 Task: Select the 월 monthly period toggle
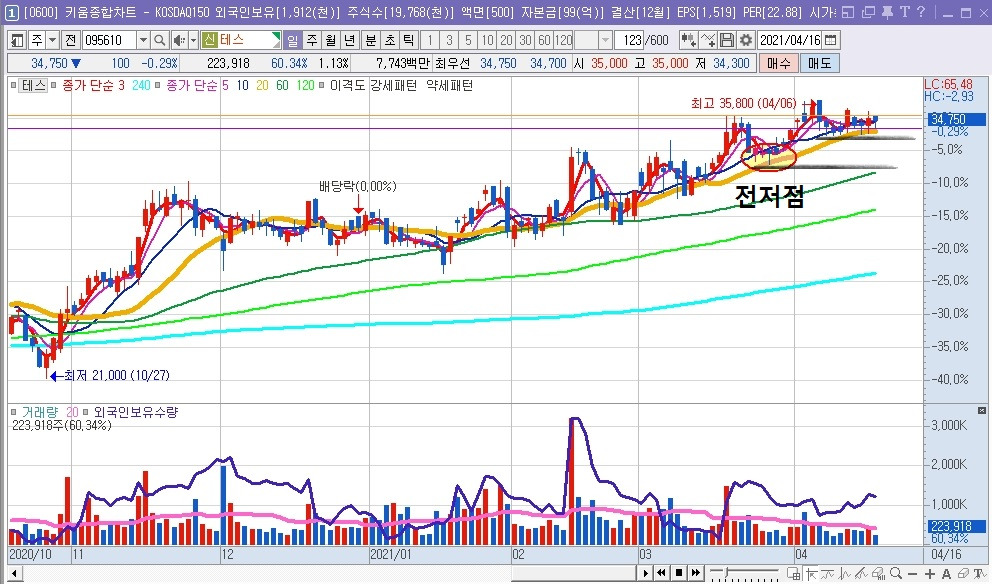click(x=330, y=40)
